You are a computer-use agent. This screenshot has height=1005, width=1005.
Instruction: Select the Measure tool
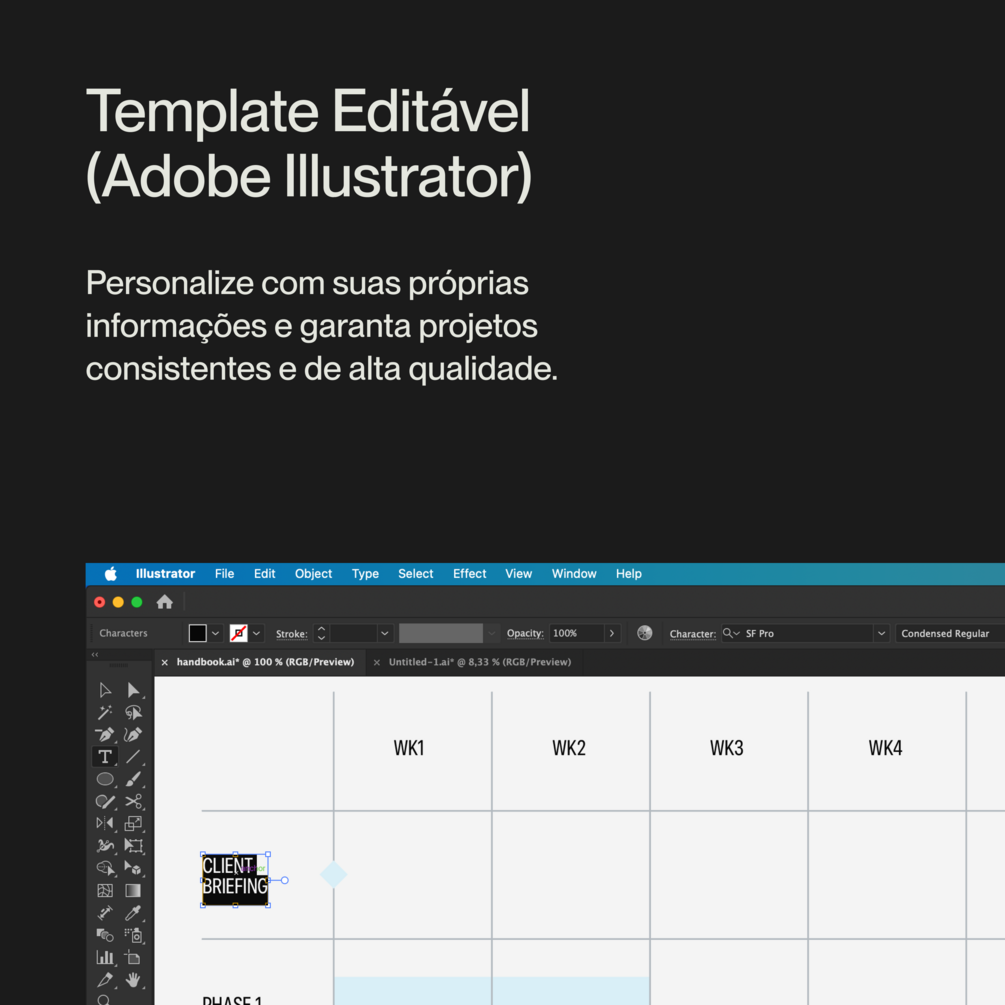point(105,913)
